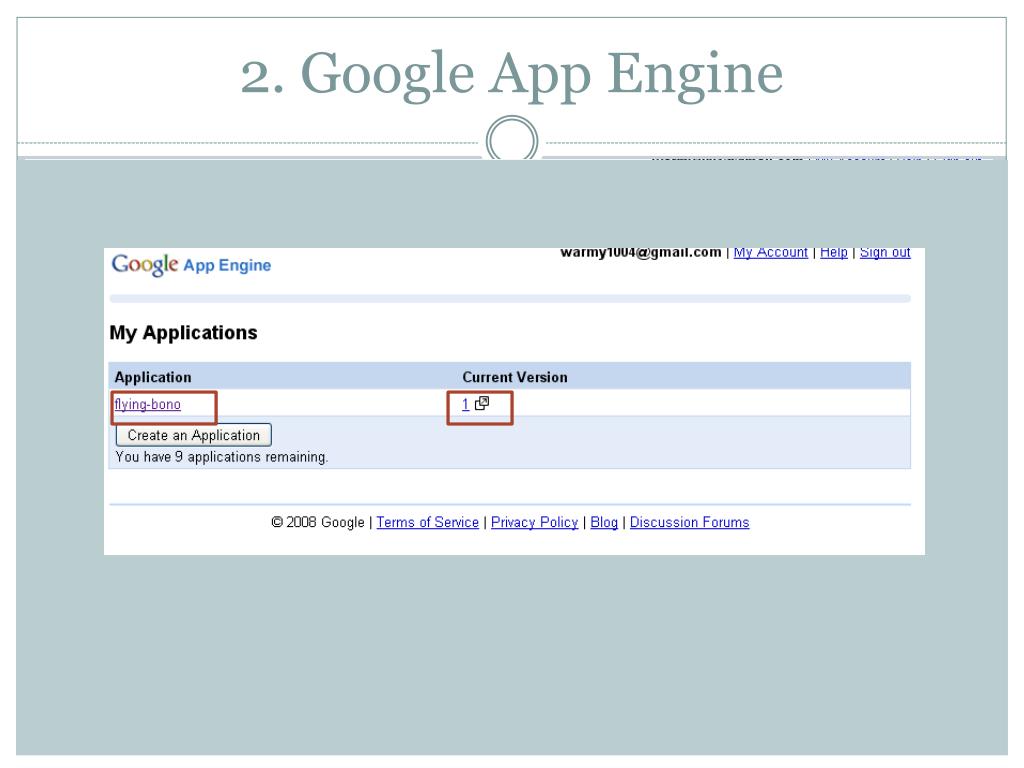This screenshot has width=1024, height=768.
Task: Open the Blog link
Action: (604, 522)
